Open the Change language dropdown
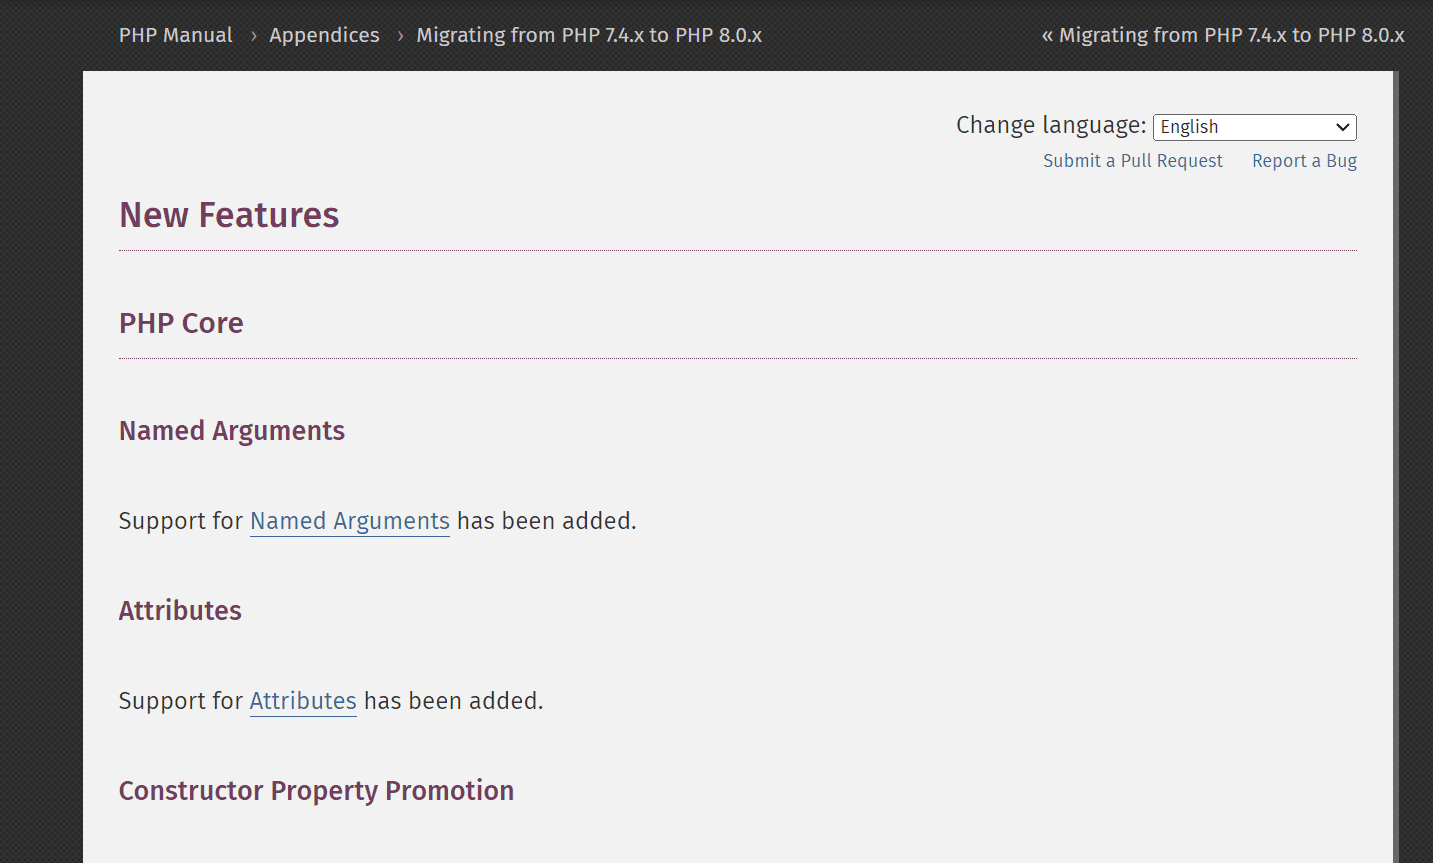 click(x=1253, y=127)
